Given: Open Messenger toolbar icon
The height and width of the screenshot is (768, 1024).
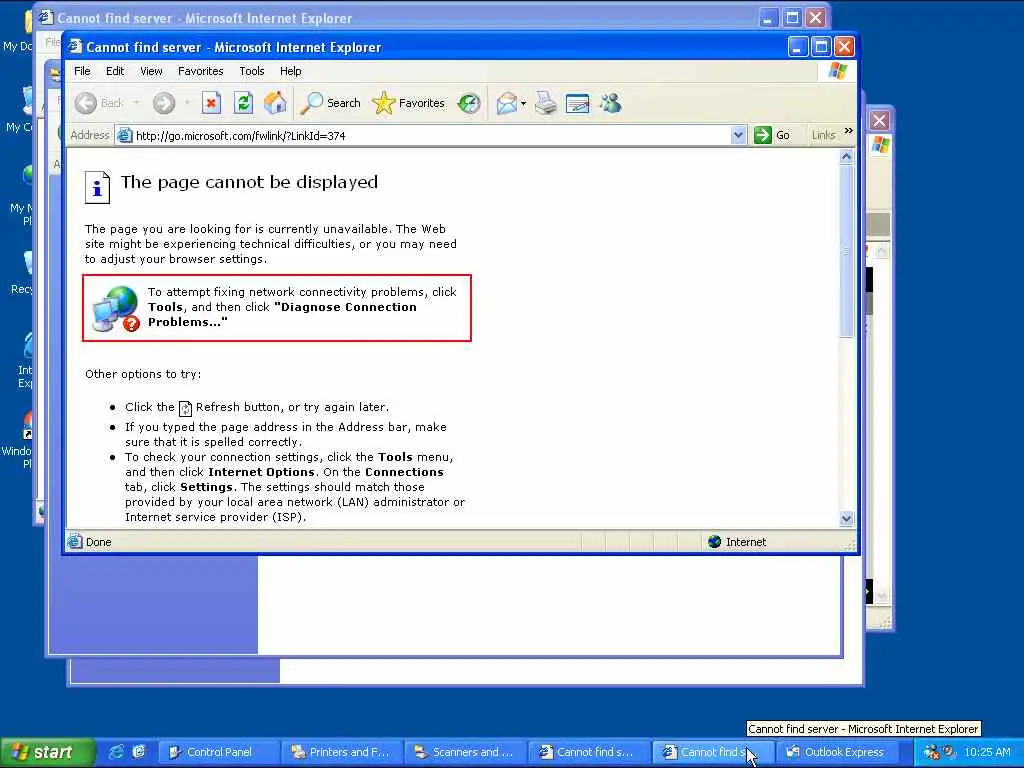Looking at the screenshot, I should coord(611,103).
